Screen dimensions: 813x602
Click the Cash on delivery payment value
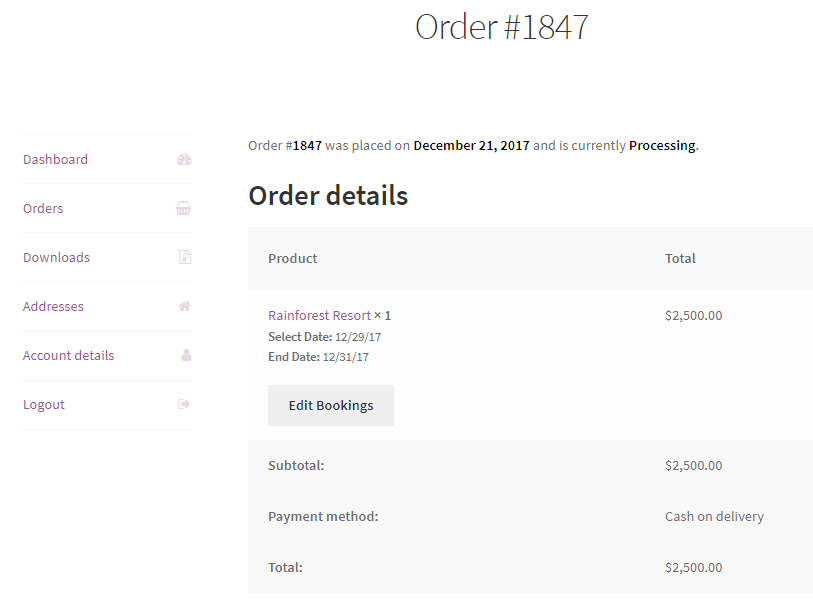[x=714, y=517]
